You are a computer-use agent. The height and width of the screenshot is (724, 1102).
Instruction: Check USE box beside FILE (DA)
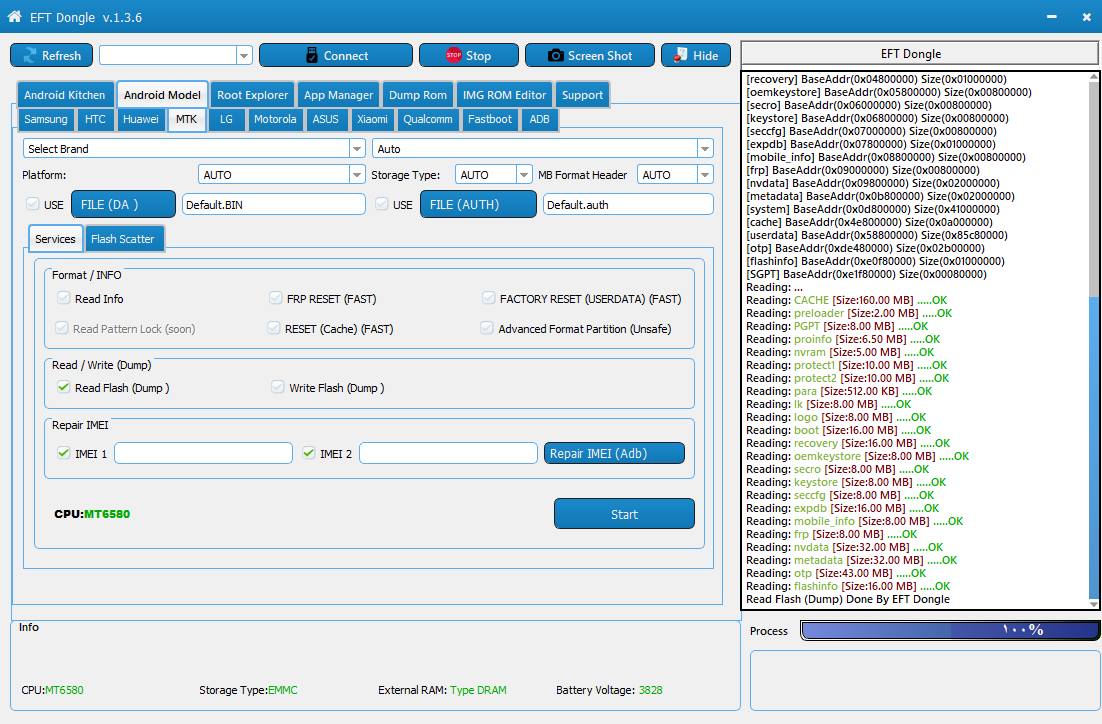pyautogui.click(x=32, y=205)
